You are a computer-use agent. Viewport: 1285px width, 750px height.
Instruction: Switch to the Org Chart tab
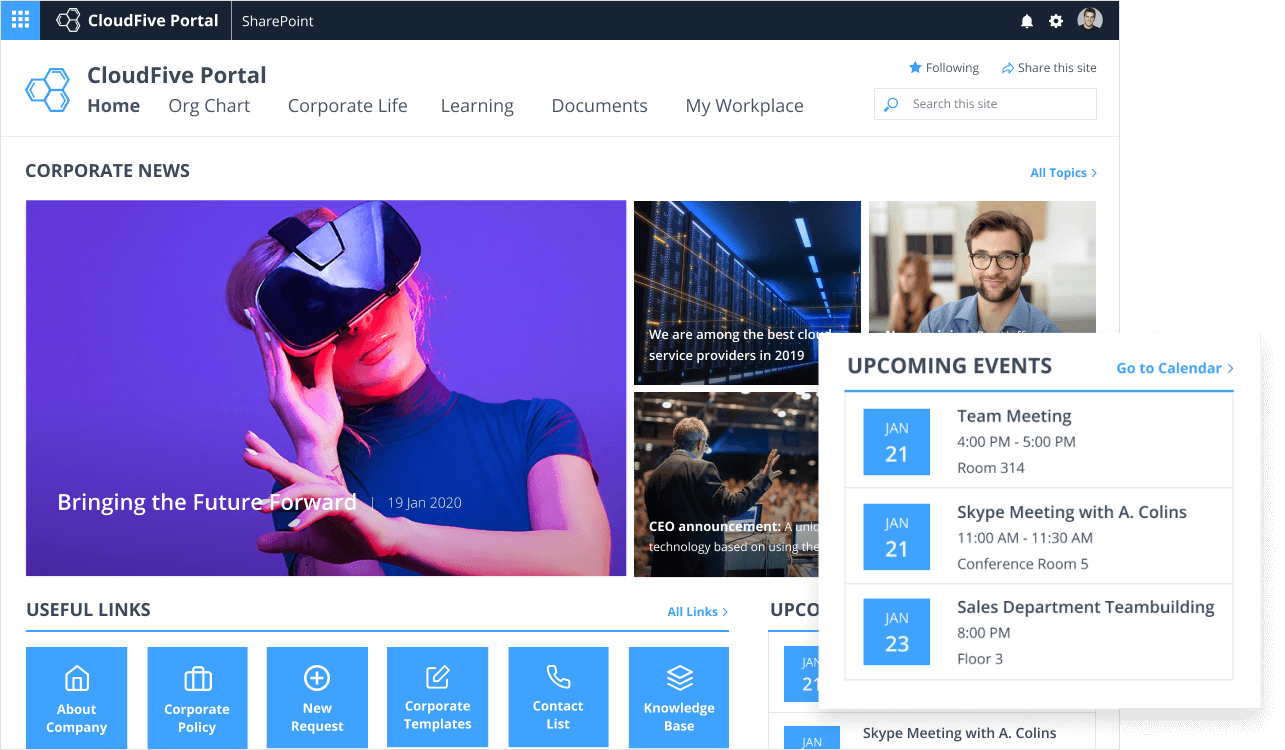pos(209,106)
